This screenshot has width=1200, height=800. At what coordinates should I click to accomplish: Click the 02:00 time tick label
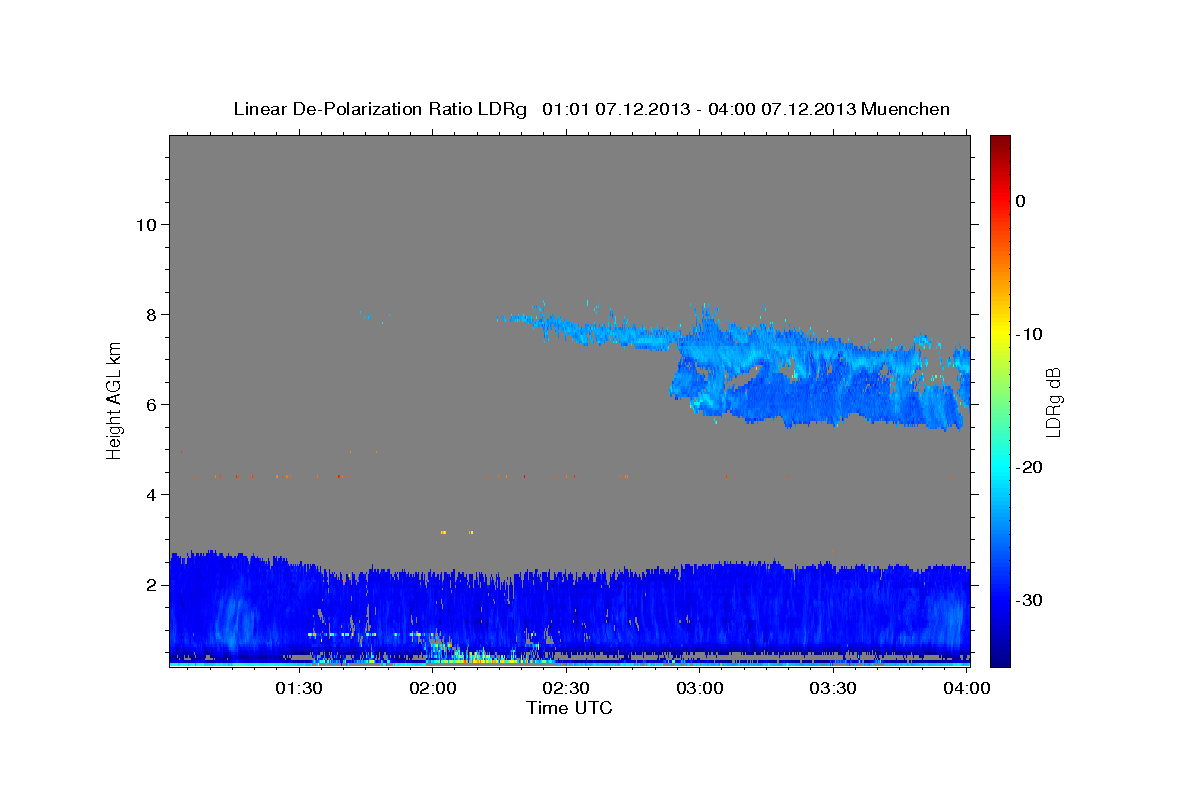pos(433,689)
